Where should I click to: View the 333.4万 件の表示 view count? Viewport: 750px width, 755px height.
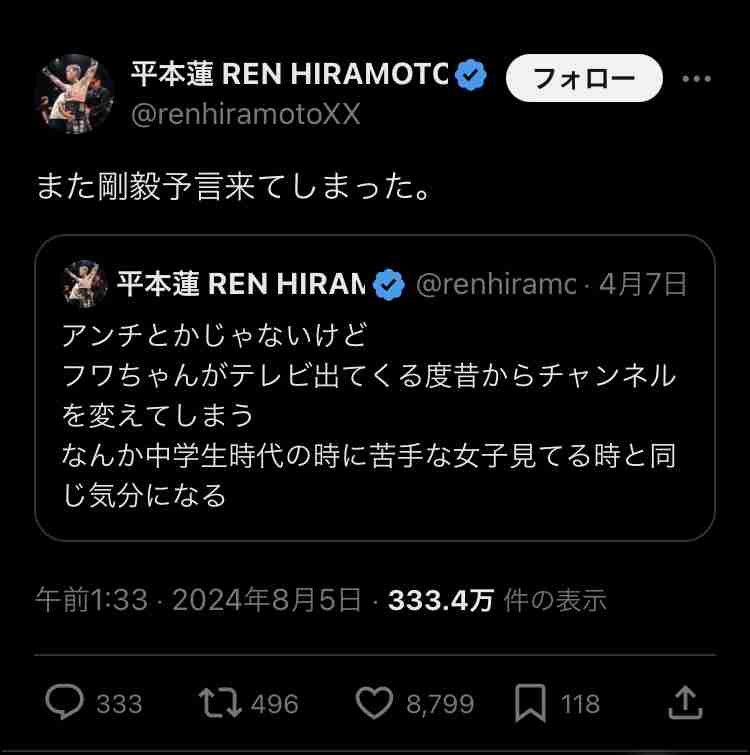click(497, 600)
